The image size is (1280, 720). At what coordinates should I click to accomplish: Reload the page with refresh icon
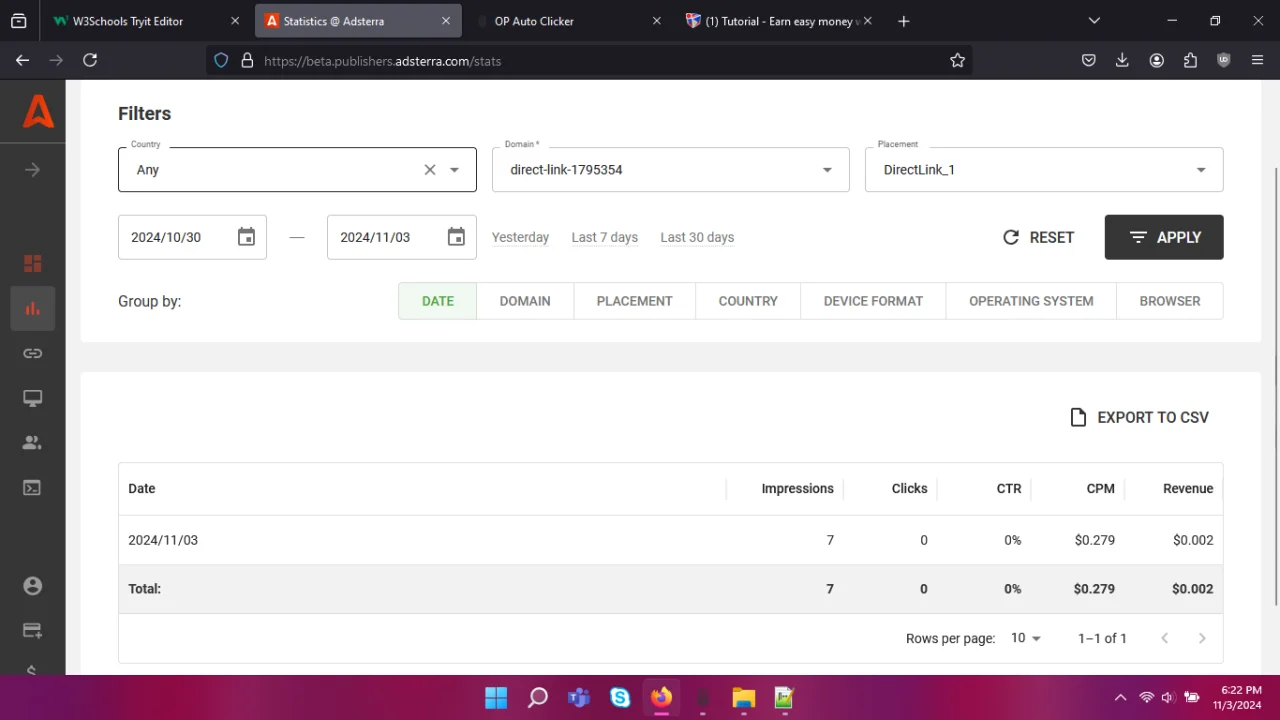(90, 60)
